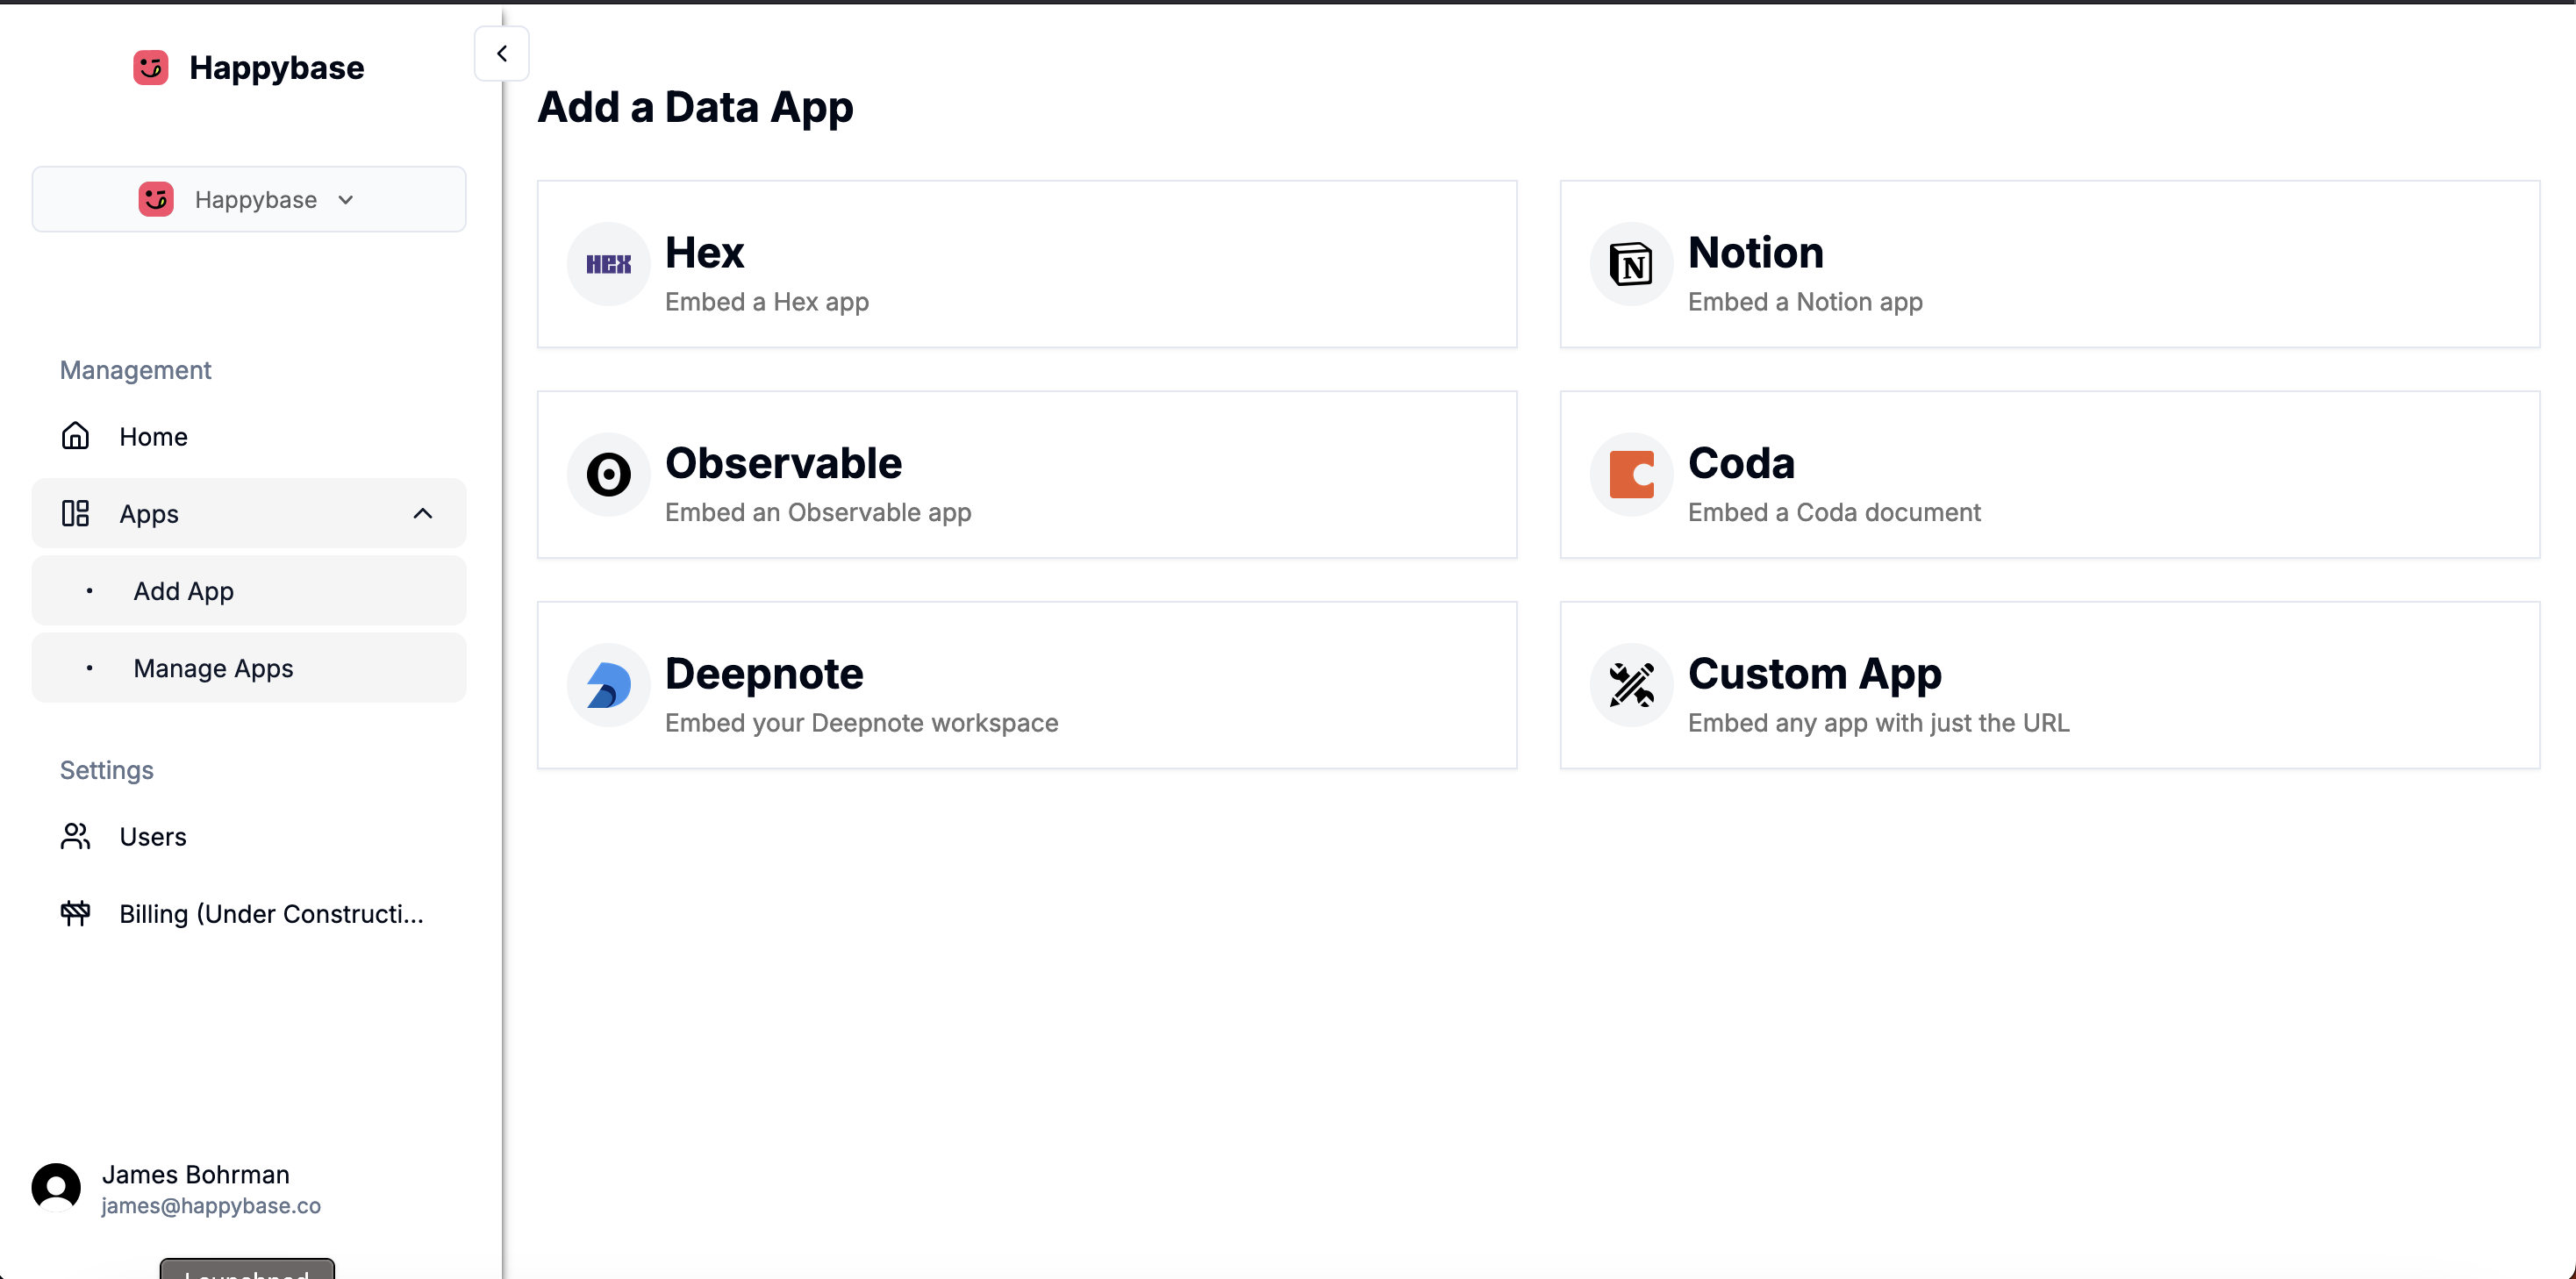
Task: Open Billing (Under Construction) page
Action: click(x=249, y=913)
